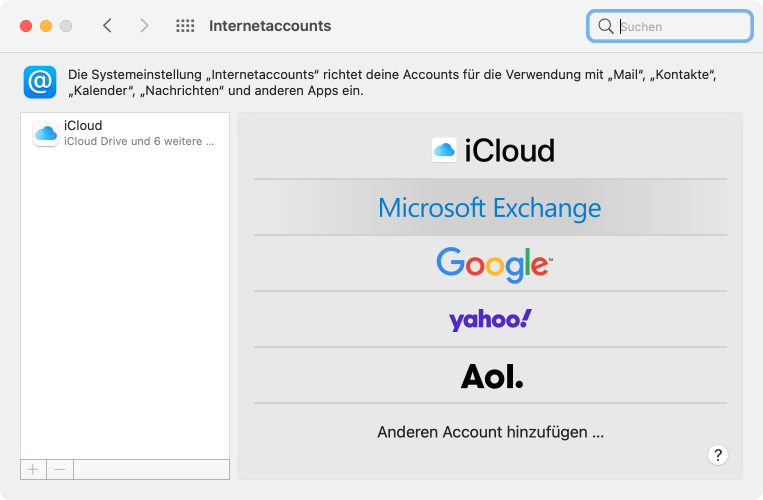Click the green zoom window button
The height and width of the screenshot is (500, 763).
pyautogui.click(x=66, y=26)
